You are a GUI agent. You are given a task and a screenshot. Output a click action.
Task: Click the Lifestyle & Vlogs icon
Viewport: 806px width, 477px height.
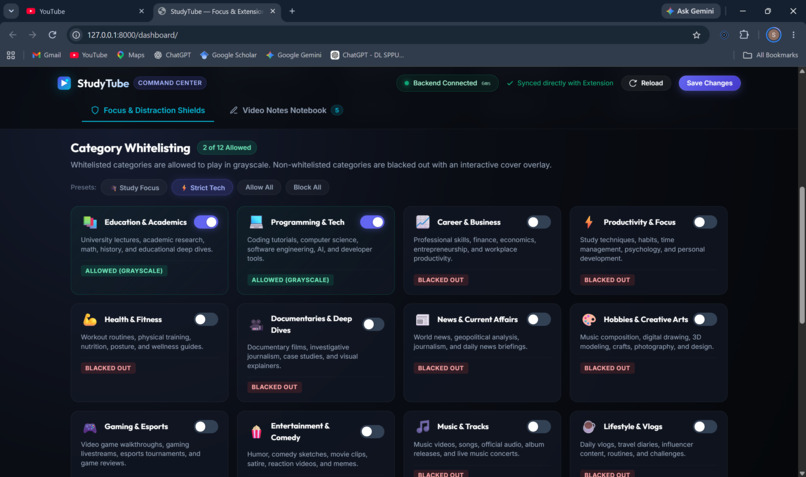click(589, 427)
